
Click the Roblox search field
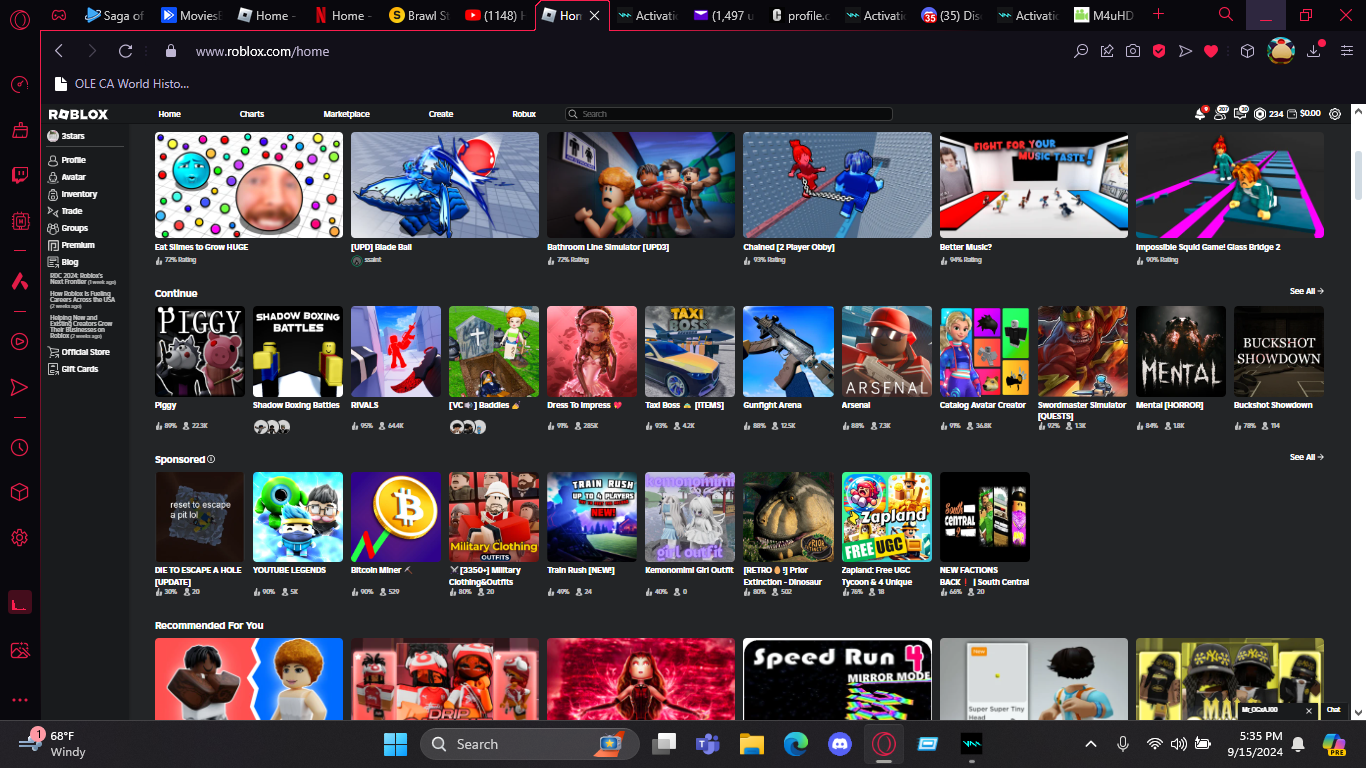click(x=729, y=114)
